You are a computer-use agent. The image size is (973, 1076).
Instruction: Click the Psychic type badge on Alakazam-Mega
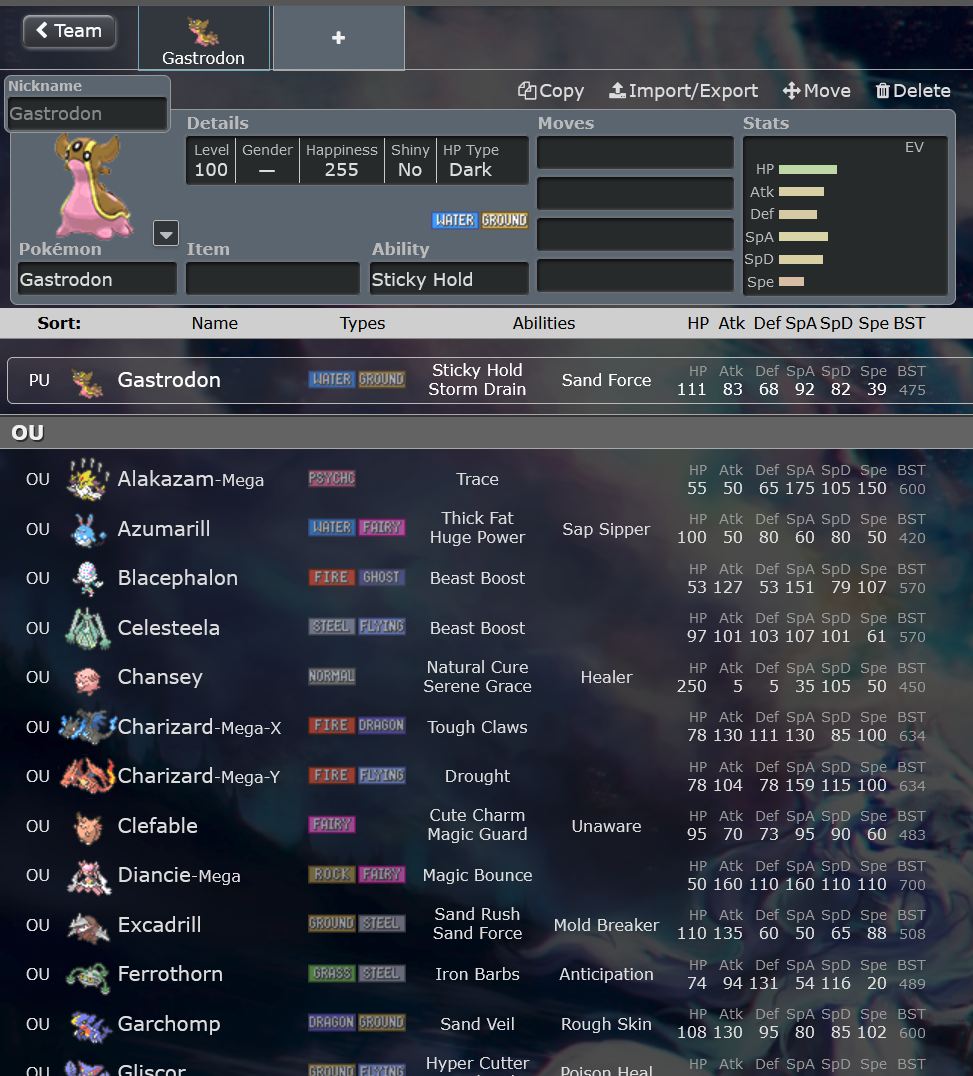click(332, 478)
